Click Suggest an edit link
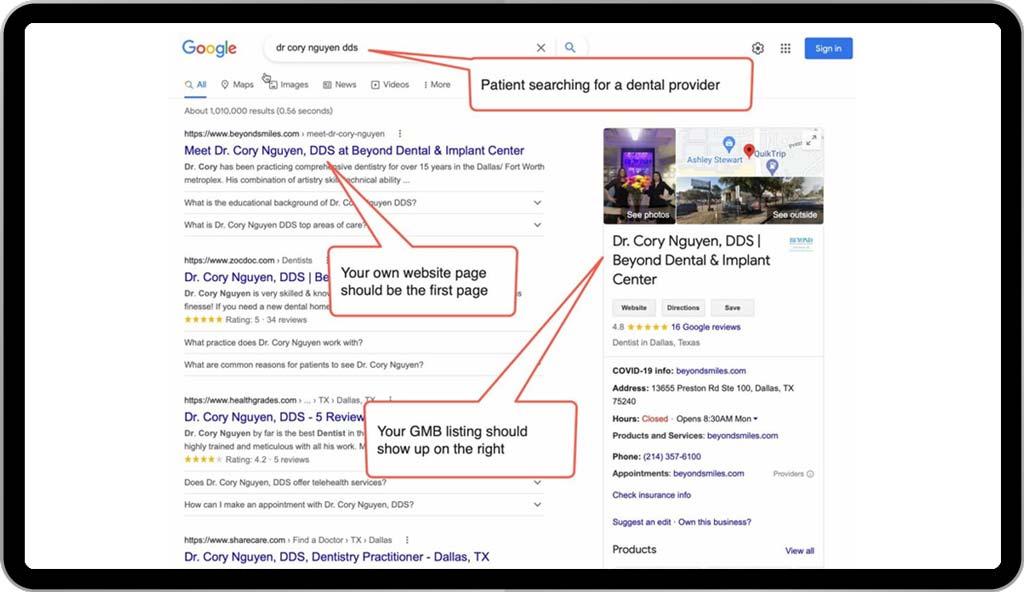This screenshot has height=592, width=1024. pos(641,522)
